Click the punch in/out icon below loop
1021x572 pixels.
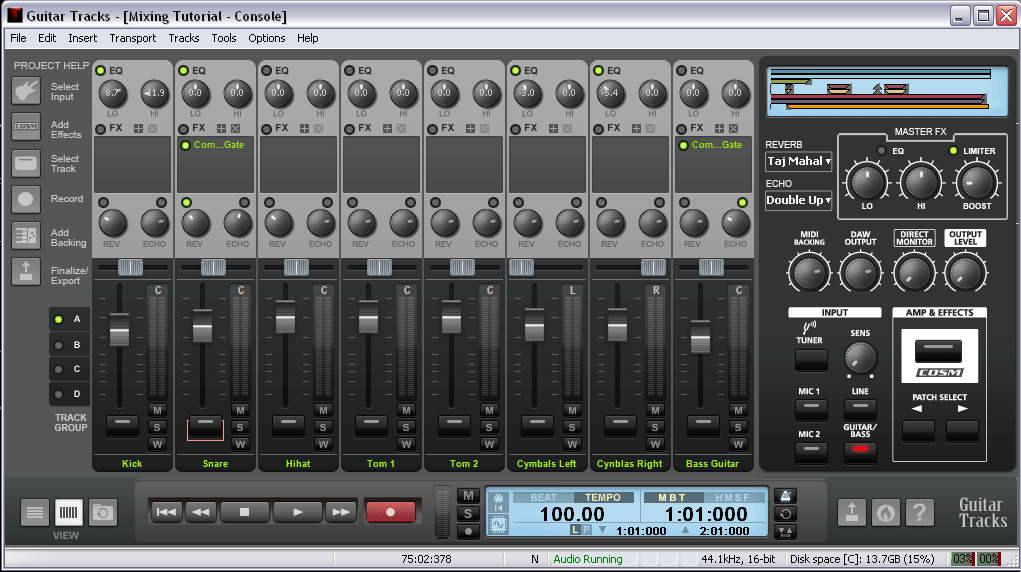point(785,532)
